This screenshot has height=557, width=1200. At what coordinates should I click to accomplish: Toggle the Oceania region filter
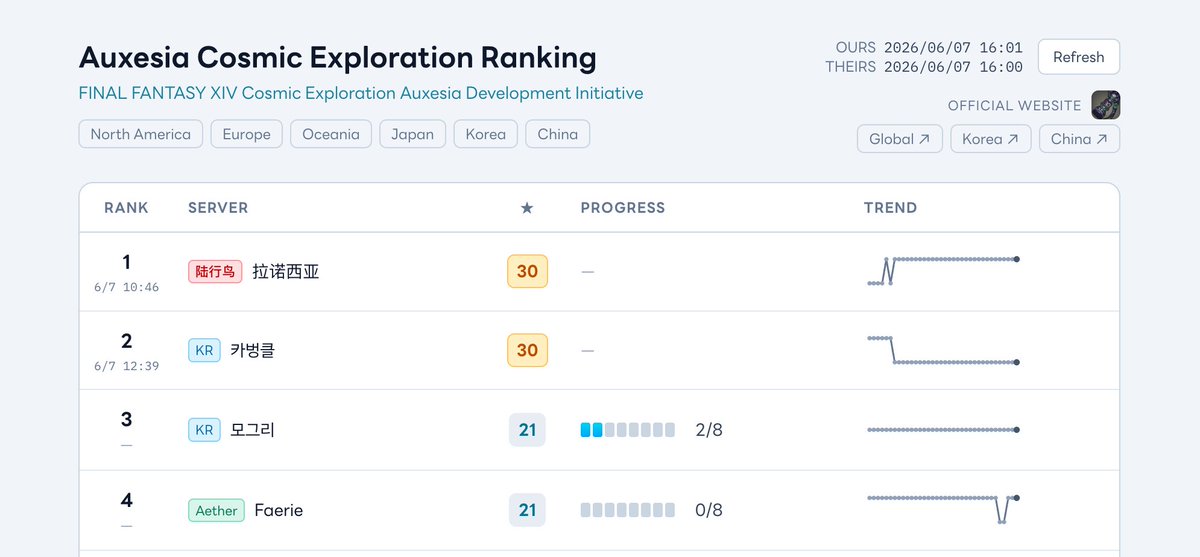pos(331,134)
